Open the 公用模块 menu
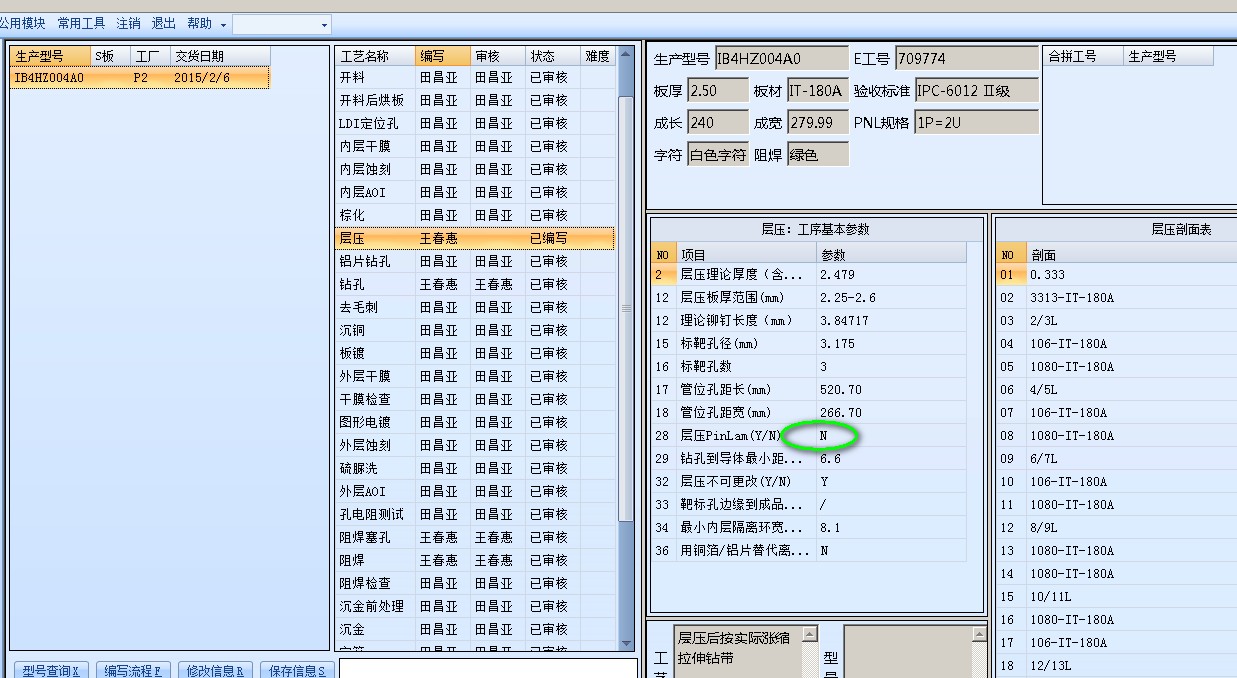Screen dimensions: 1237x678 pos(22,23)
